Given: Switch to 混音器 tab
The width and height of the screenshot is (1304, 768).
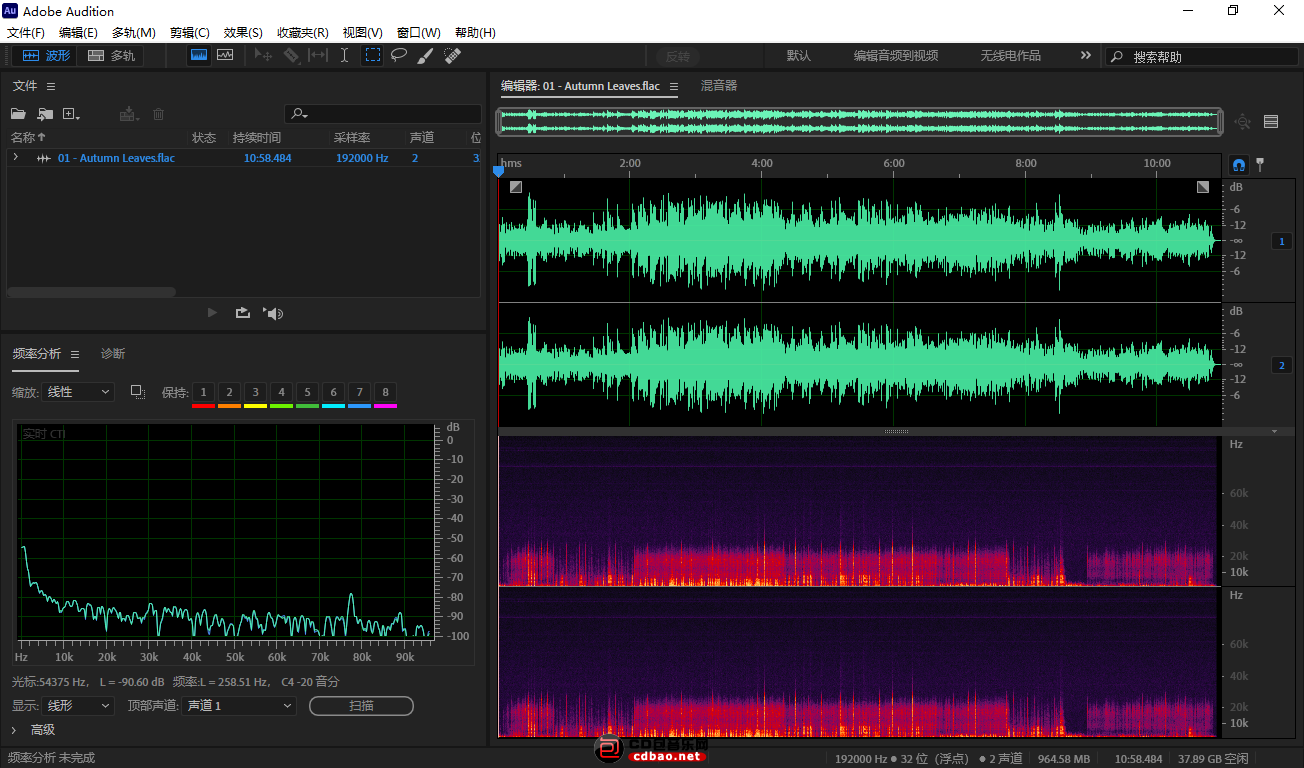Looking at the screenshot, I should [719, 86].
